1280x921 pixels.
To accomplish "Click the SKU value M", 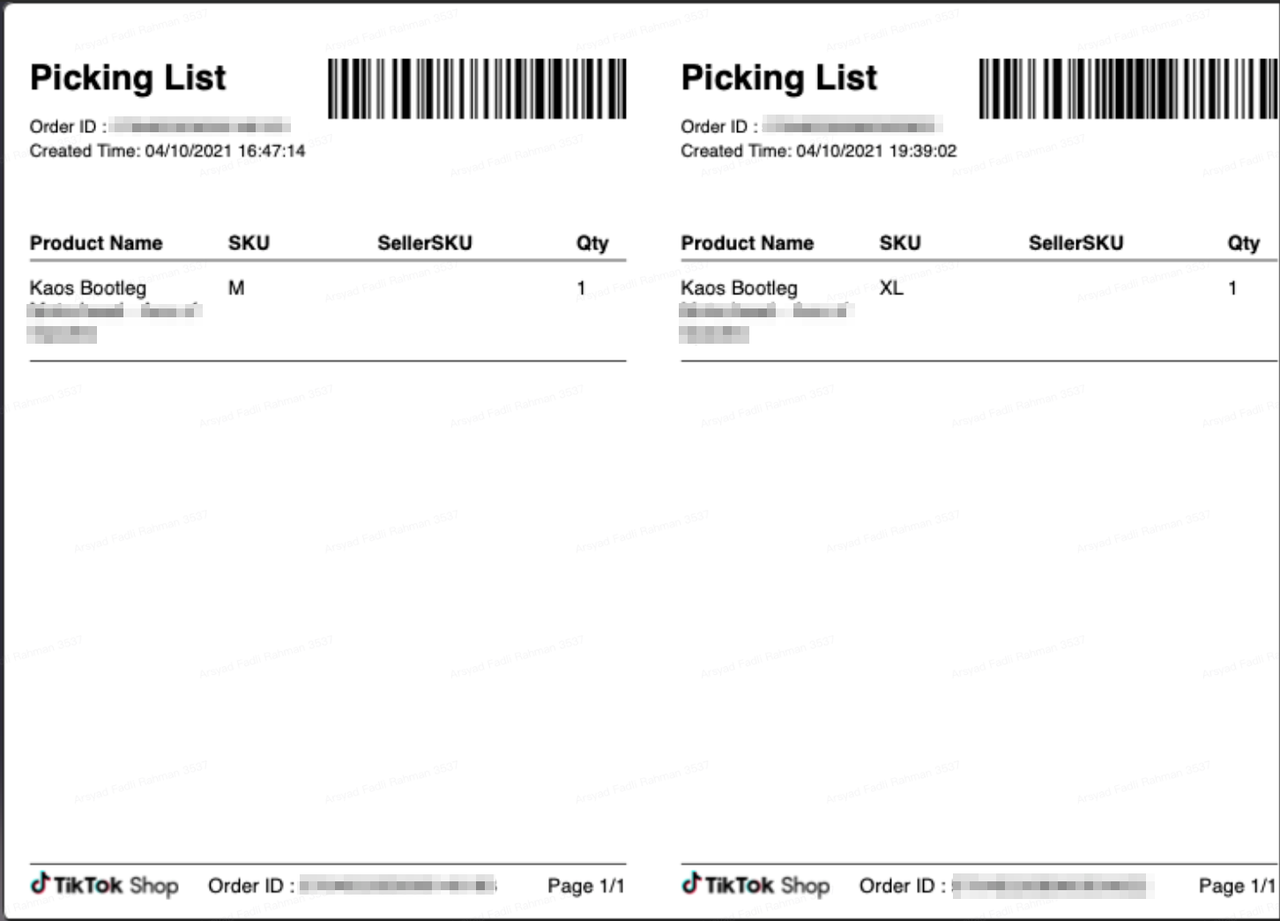I will [x=236, y=288].
